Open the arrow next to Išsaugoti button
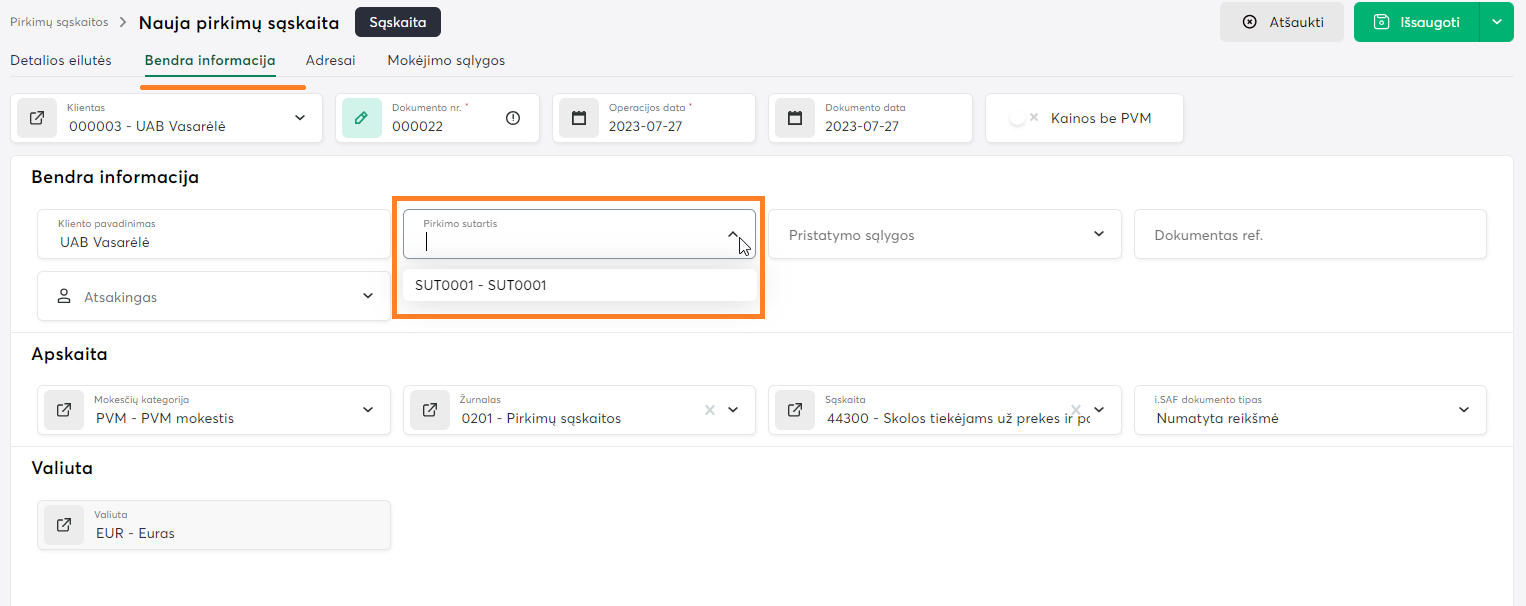Viewport: 1526px width, 606px height. click(x=1496, y=22)
